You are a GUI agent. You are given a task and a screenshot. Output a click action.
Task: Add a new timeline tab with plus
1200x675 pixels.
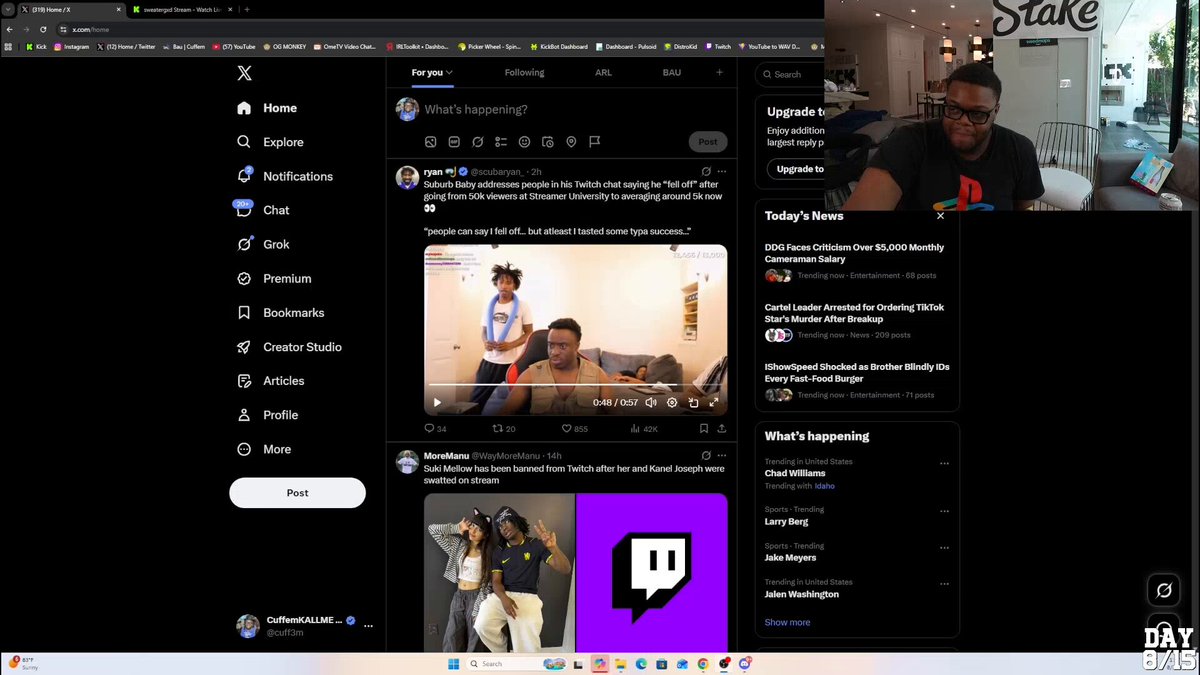[x=719, y=72]
